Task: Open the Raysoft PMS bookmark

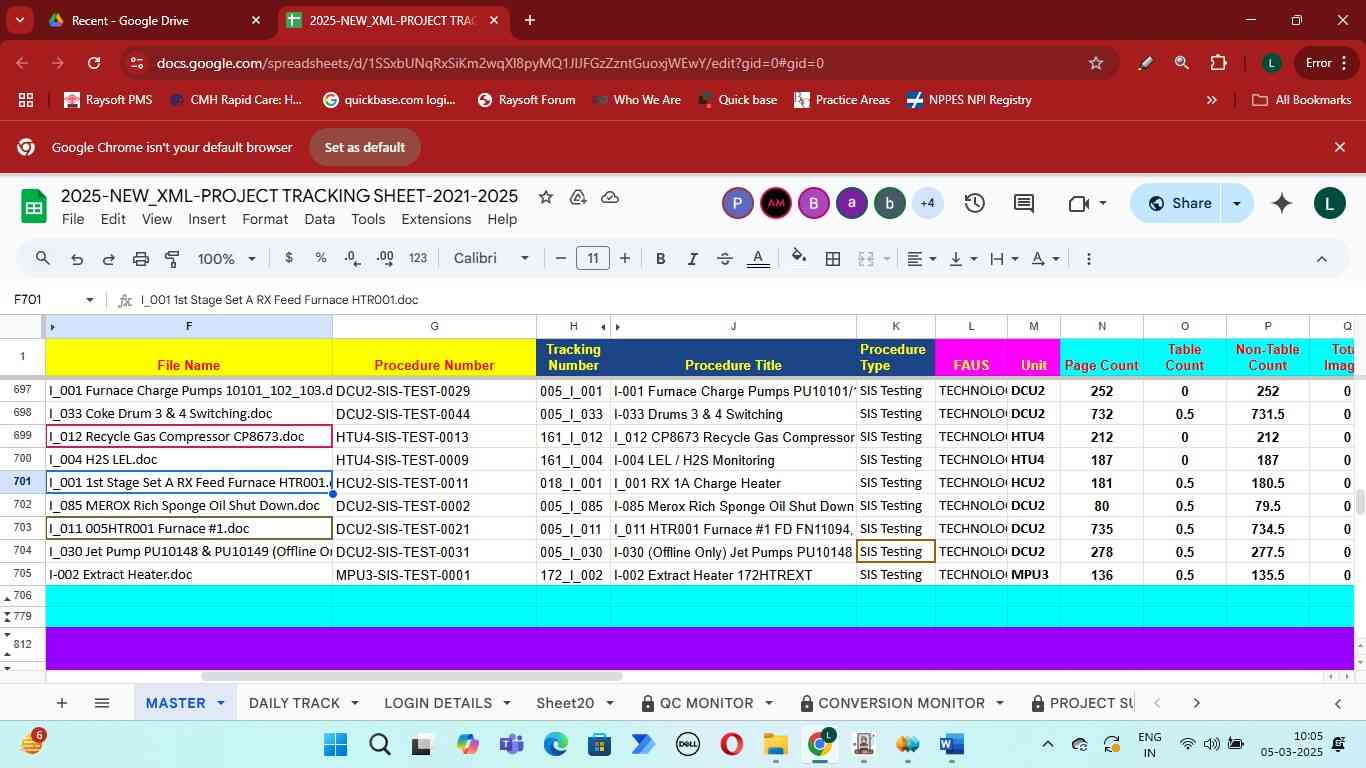Action: [x=108, y=100]
